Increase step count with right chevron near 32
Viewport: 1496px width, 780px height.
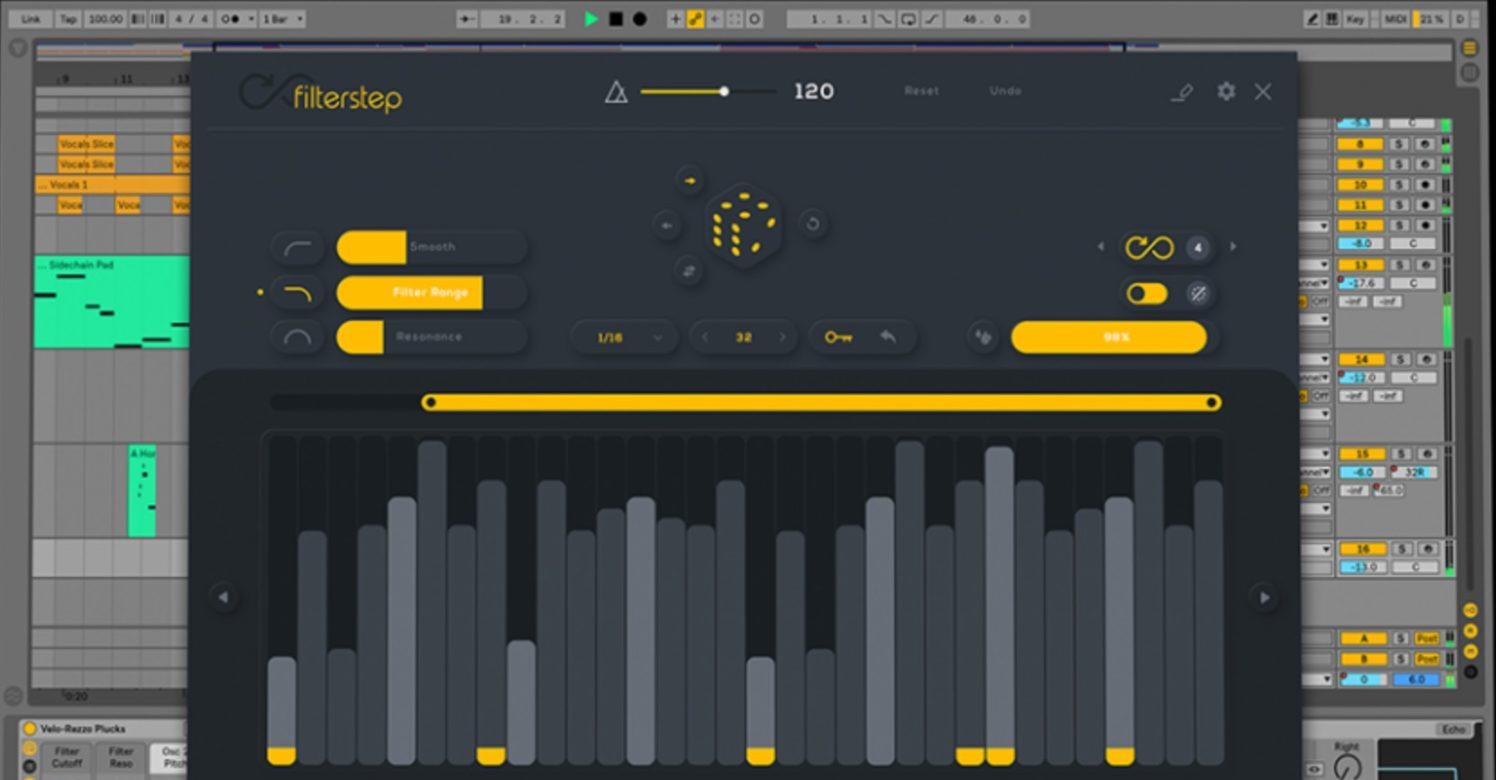(x=783, y=338)
